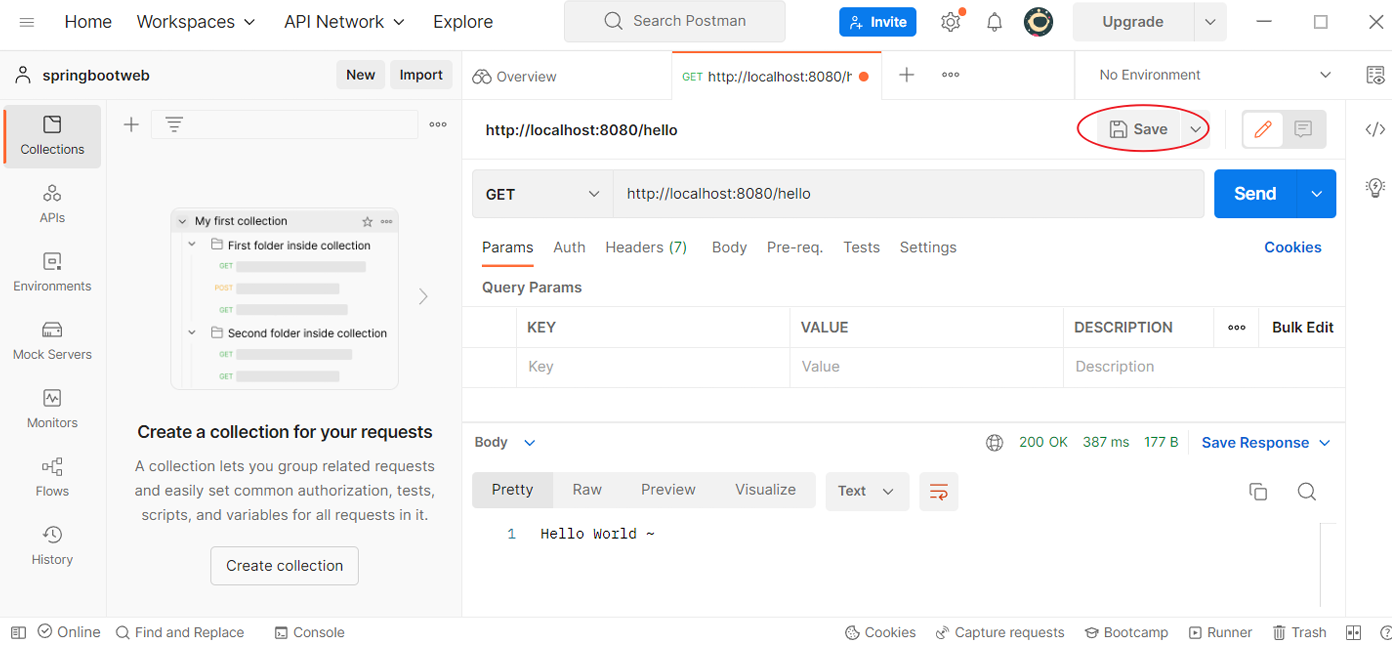Open the settings gear icon

point(951,22)
